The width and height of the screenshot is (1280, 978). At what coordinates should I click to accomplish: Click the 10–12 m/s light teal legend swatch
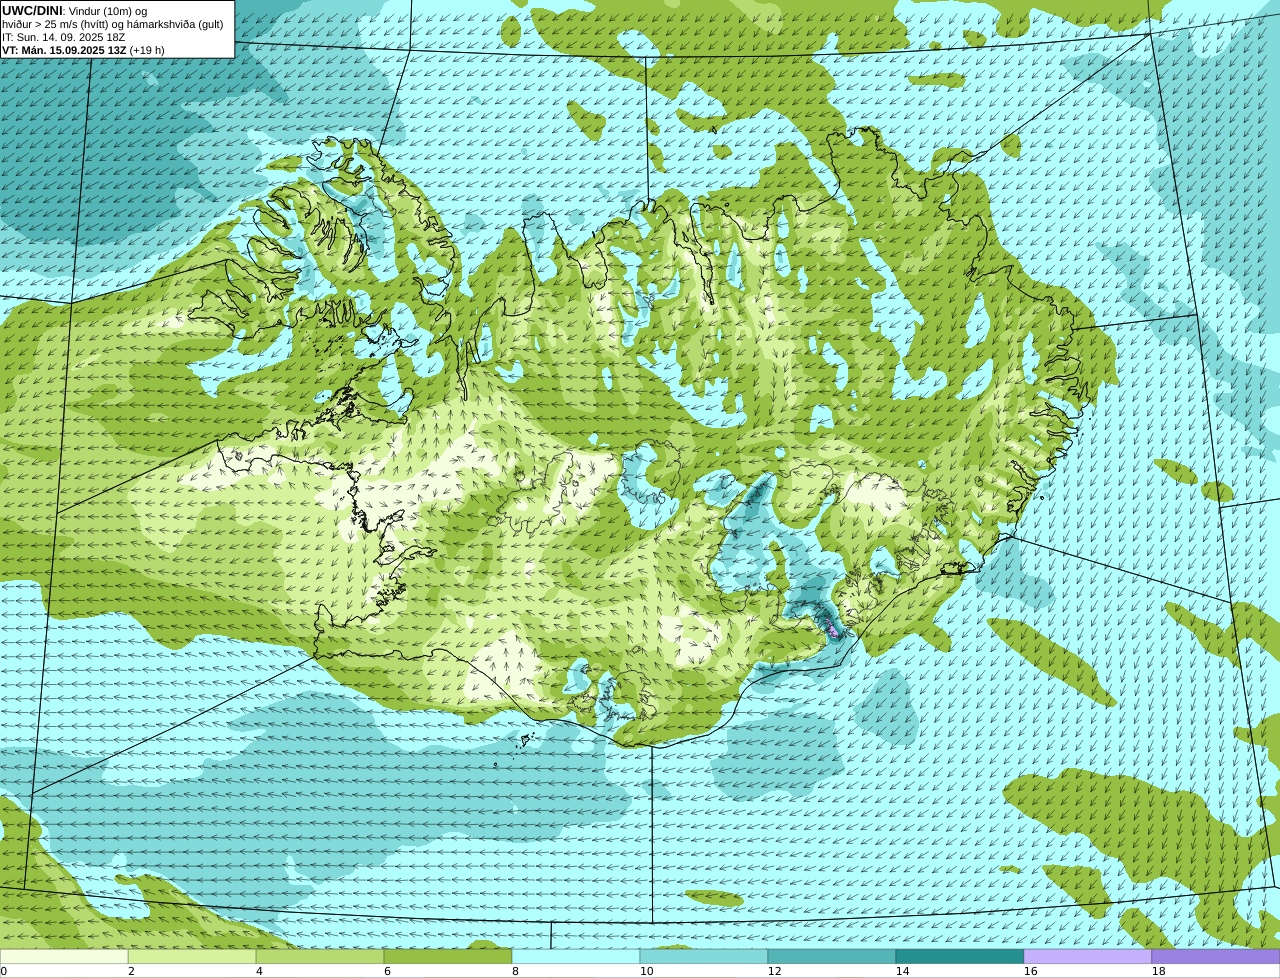tap(704, 957)
